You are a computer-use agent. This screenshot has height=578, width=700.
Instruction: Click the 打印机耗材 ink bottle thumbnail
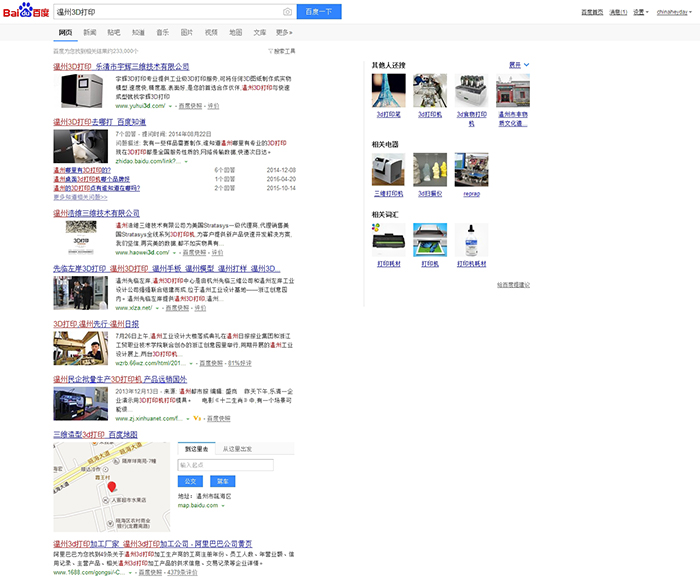(x=471, y=240)
